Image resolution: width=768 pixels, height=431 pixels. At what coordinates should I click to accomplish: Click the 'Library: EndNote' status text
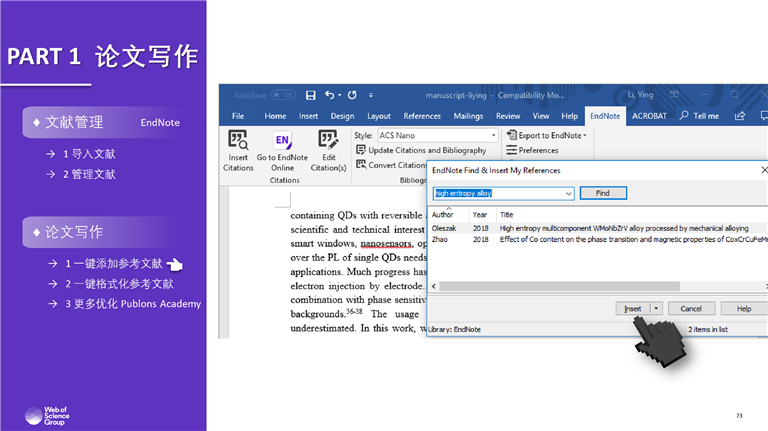(454, 330)
